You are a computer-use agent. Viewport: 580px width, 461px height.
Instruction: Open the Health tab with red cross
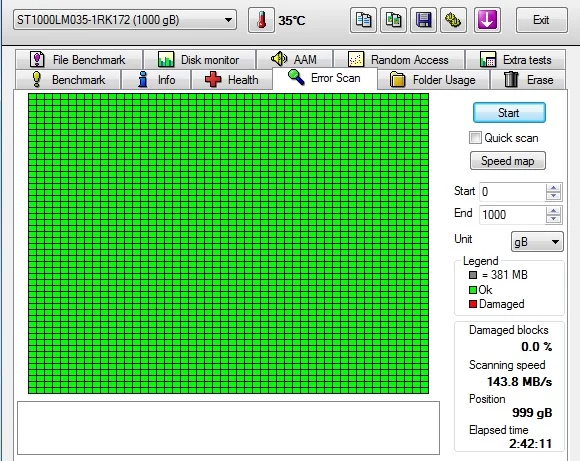(x=232, y=80)
